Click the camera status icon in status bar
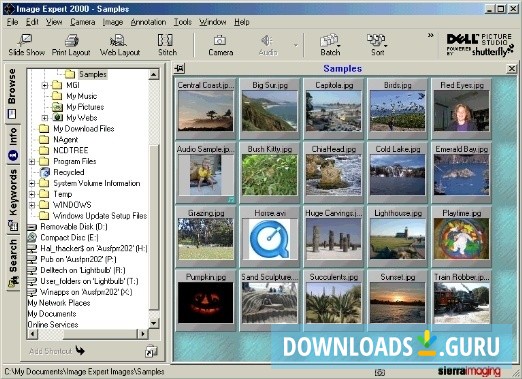The height and width of the screenshot is (379, 522). [x=379, y=372]
